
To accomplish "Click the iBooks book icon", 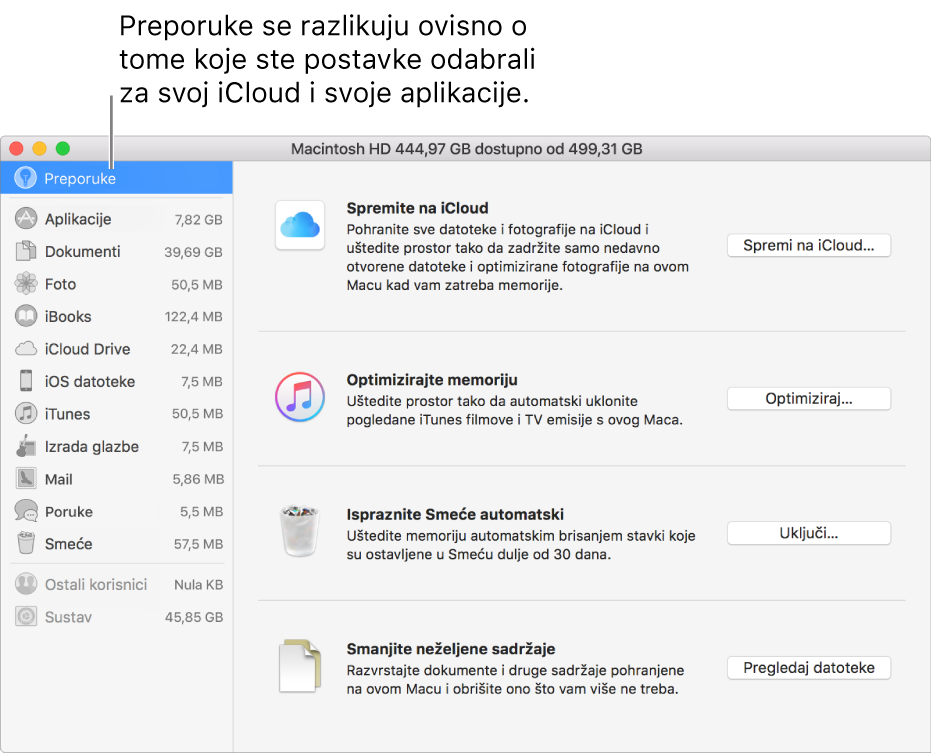I will (x=26, y=316).
